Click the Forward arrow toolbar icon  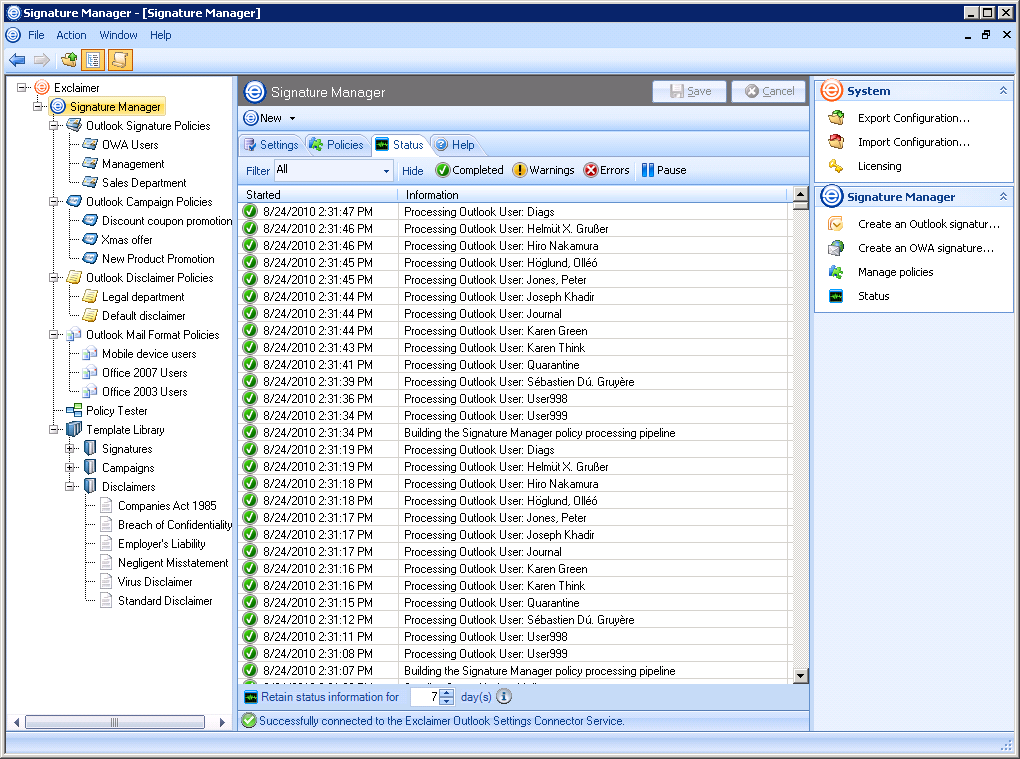[42, 60]
